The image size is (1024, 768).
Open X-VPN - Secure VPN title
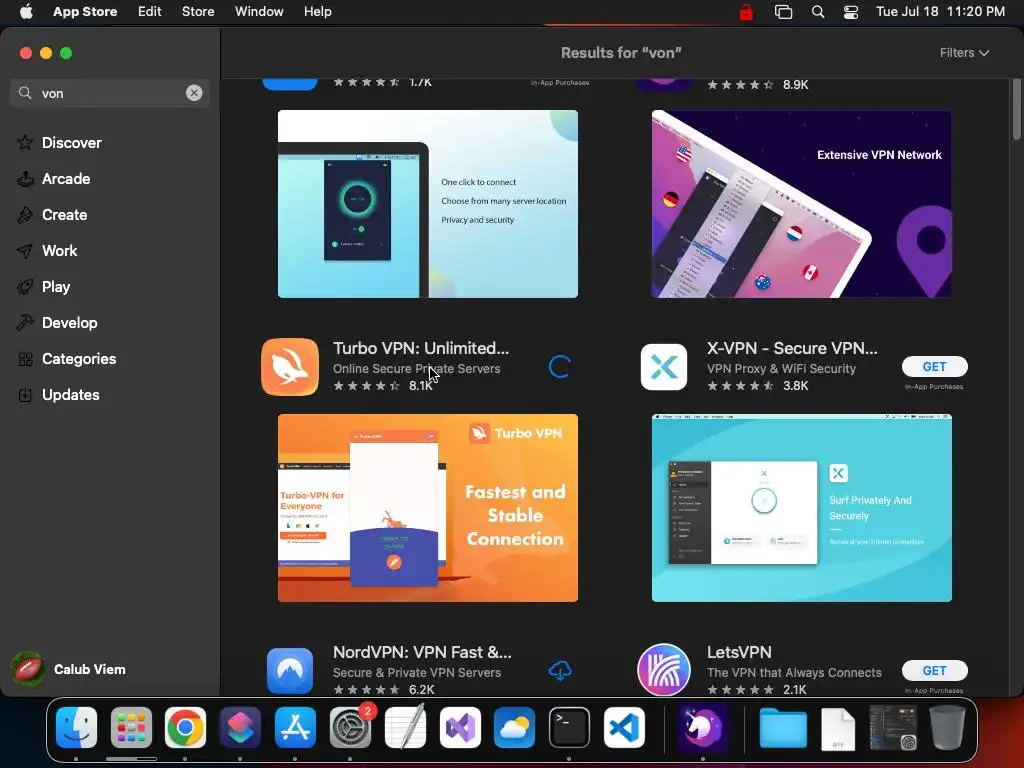(x=792, y=348)
